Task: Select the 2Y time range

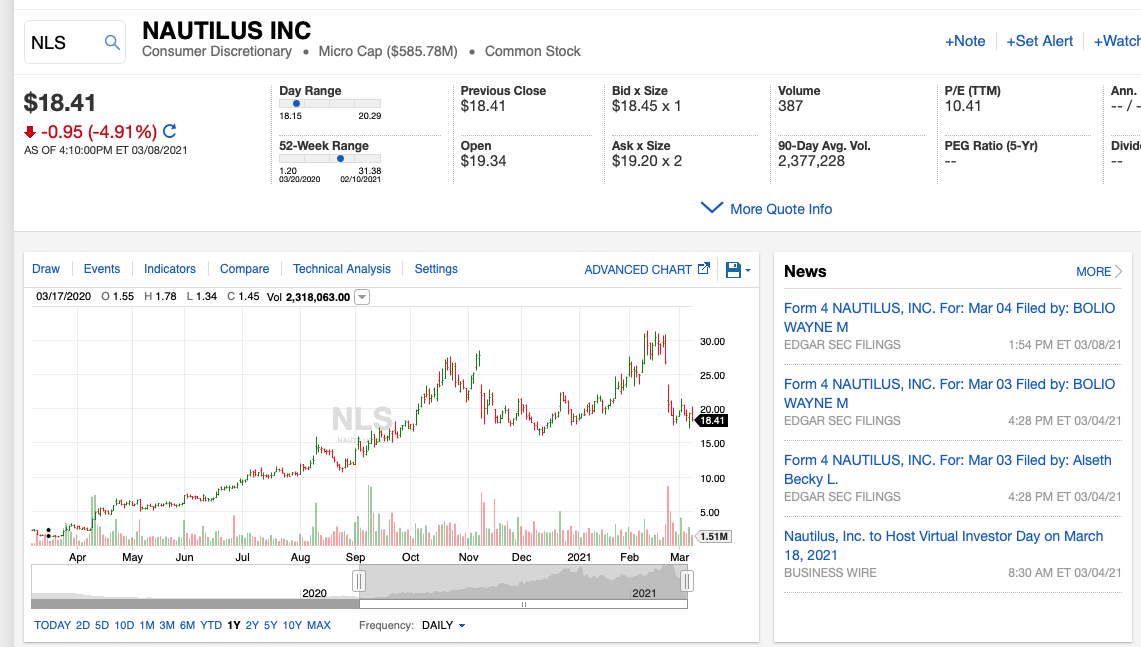Action: pos(252,625)
